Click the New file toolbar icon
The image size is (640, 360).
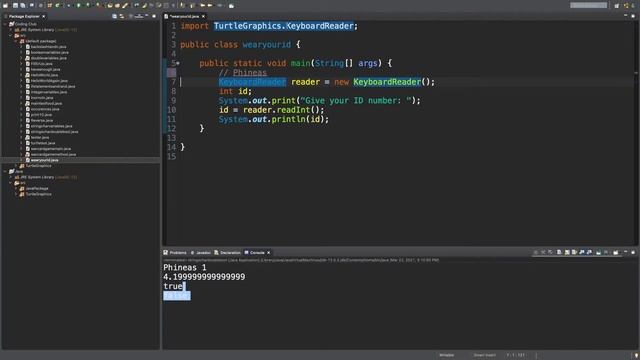point(5,6)
